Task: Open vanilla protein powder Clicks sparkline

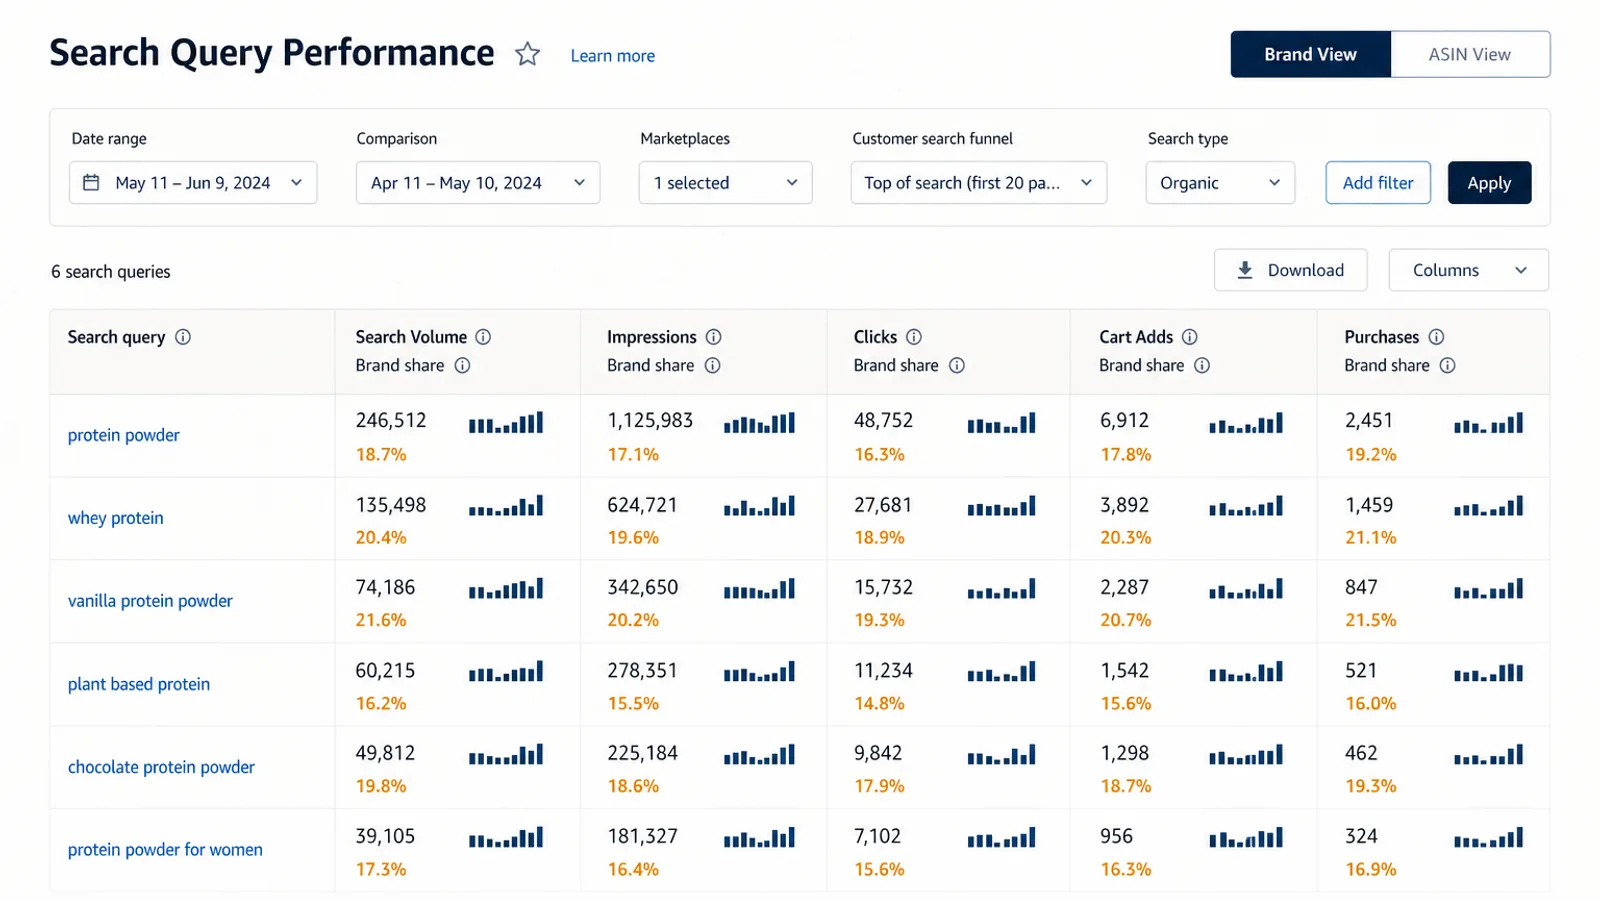Action: tap(1001, 589)
